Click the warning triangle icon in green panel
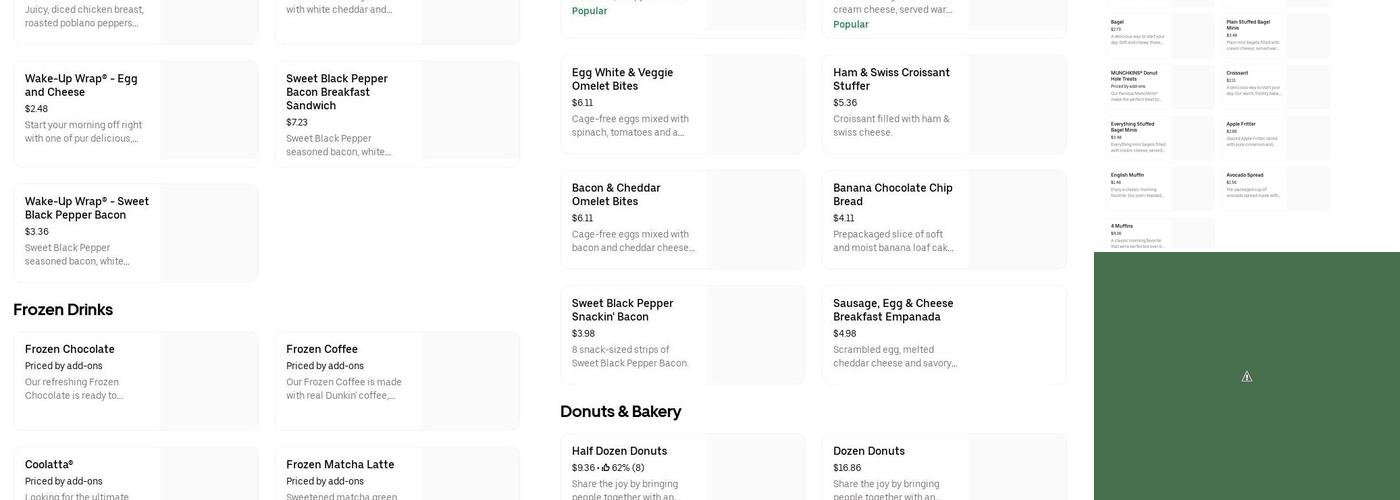The height and width of the screenshot is (500, 1400). [1247, 377]
